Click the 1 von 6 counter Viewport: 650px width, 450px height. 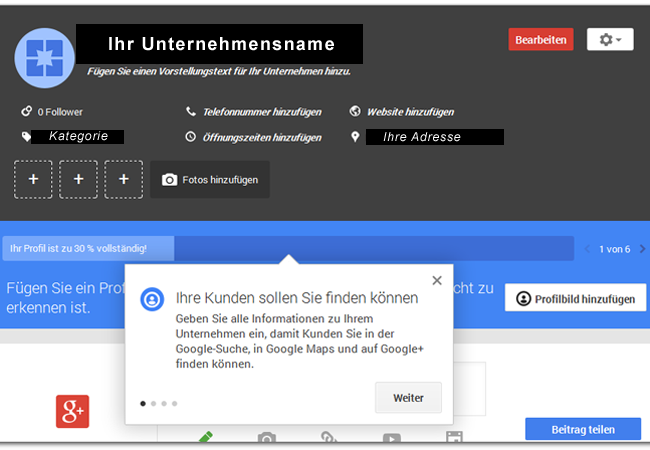[x=615, y=249]
